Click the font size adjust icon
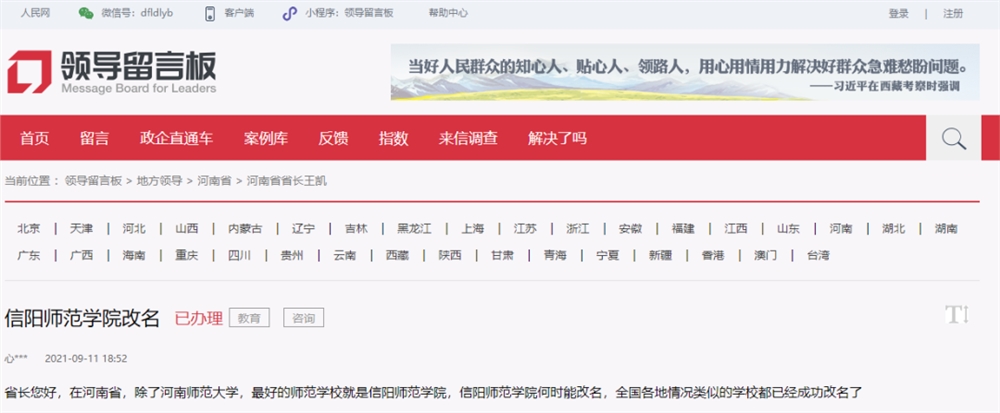This screenshot has width=1000, height=413. (x=957, y=314)
